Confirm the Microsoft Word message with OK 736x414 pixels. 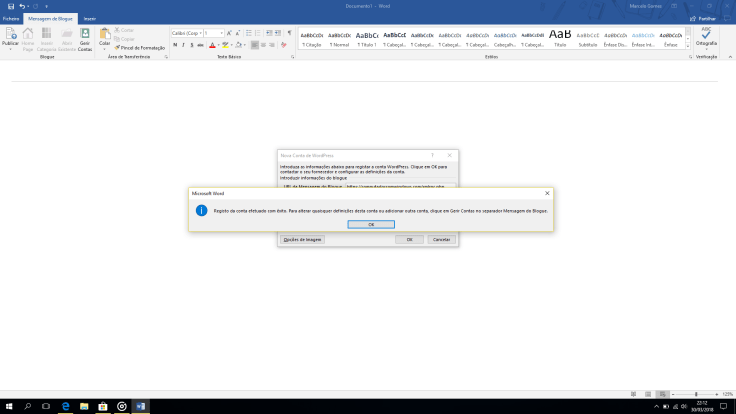(x=371, y=224)
